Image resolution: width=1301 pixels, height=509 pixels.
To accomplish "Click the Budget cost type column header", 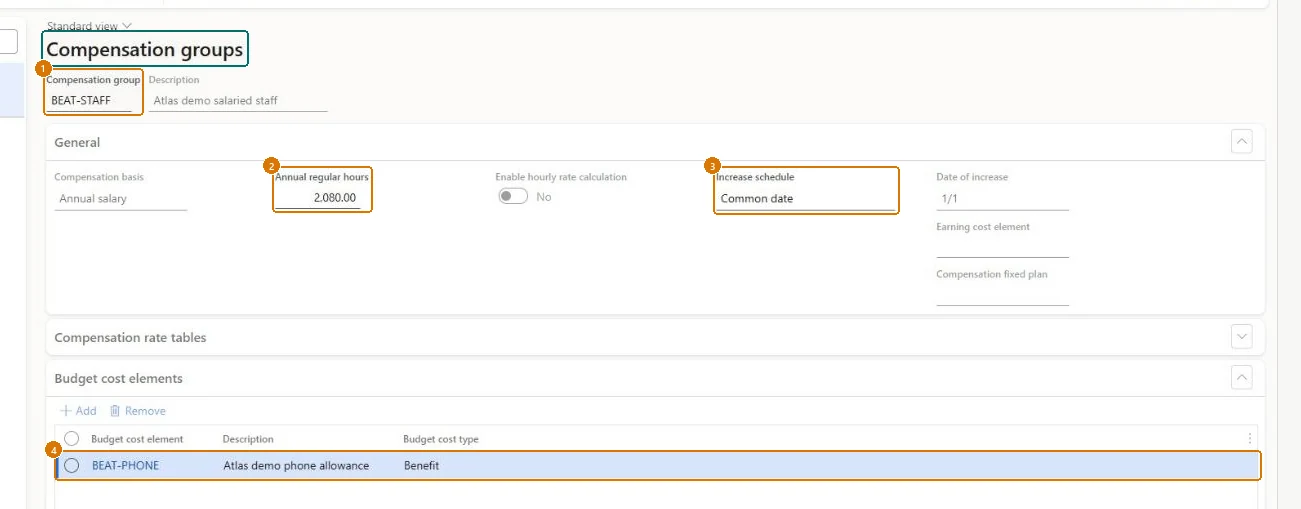I will point(441,439).
